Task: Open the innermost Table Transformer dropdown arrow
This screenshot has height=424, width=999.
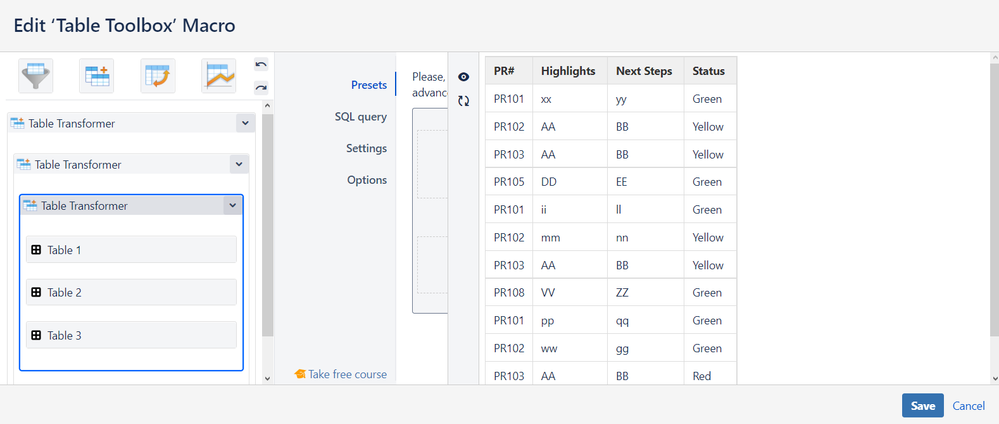Action: (232, 205)
